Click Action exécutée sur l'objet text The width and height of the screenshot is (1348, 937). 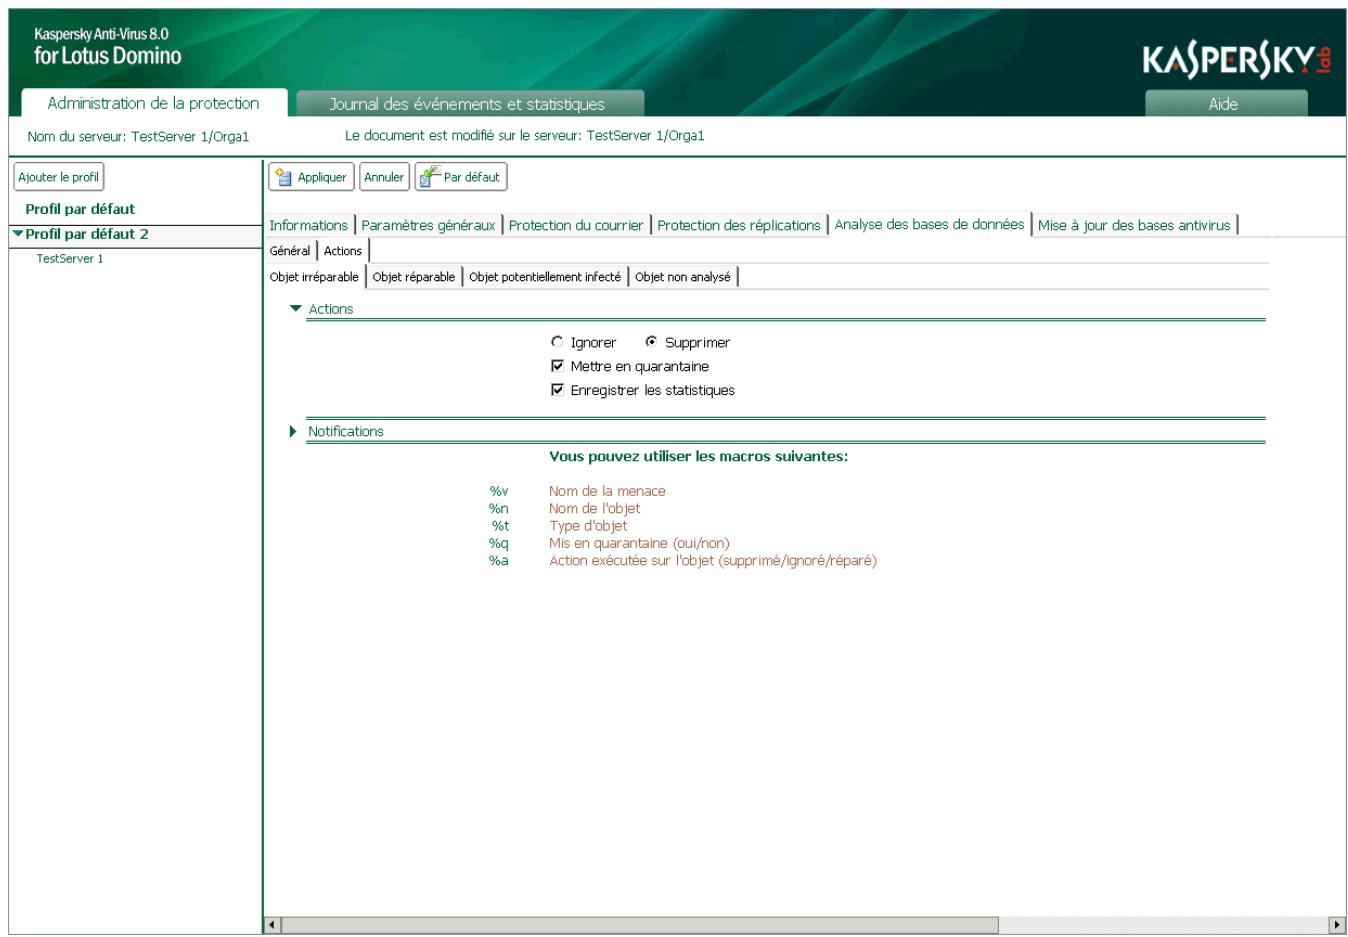pyautogui.click(x=713, y=560)
